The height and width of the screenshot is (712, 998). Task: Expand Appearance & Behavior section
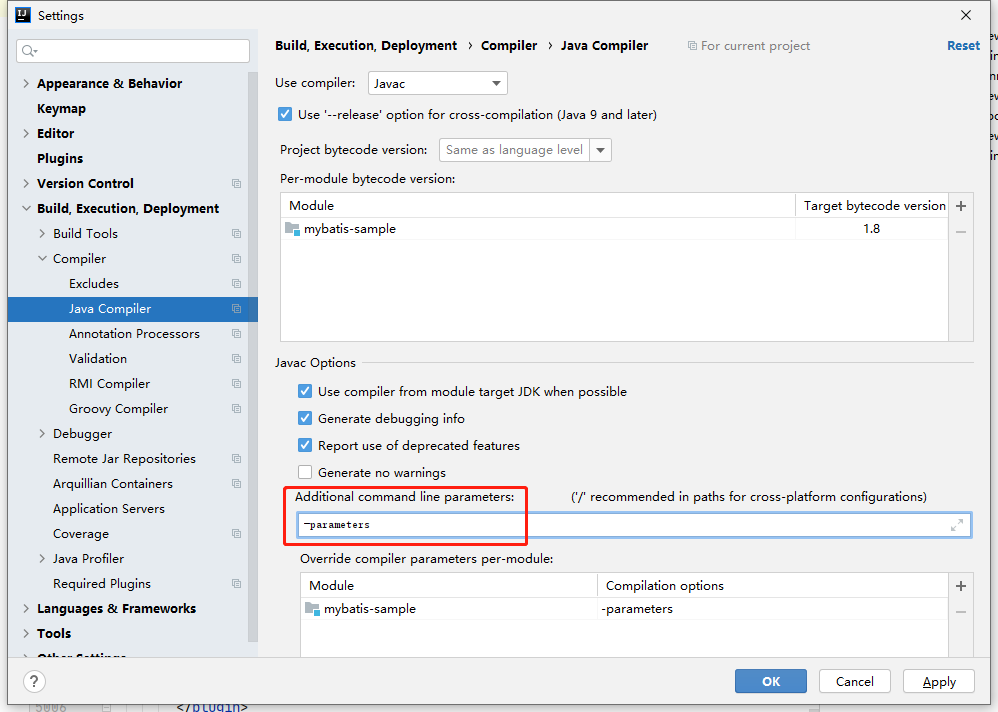(x=26, y=83)
